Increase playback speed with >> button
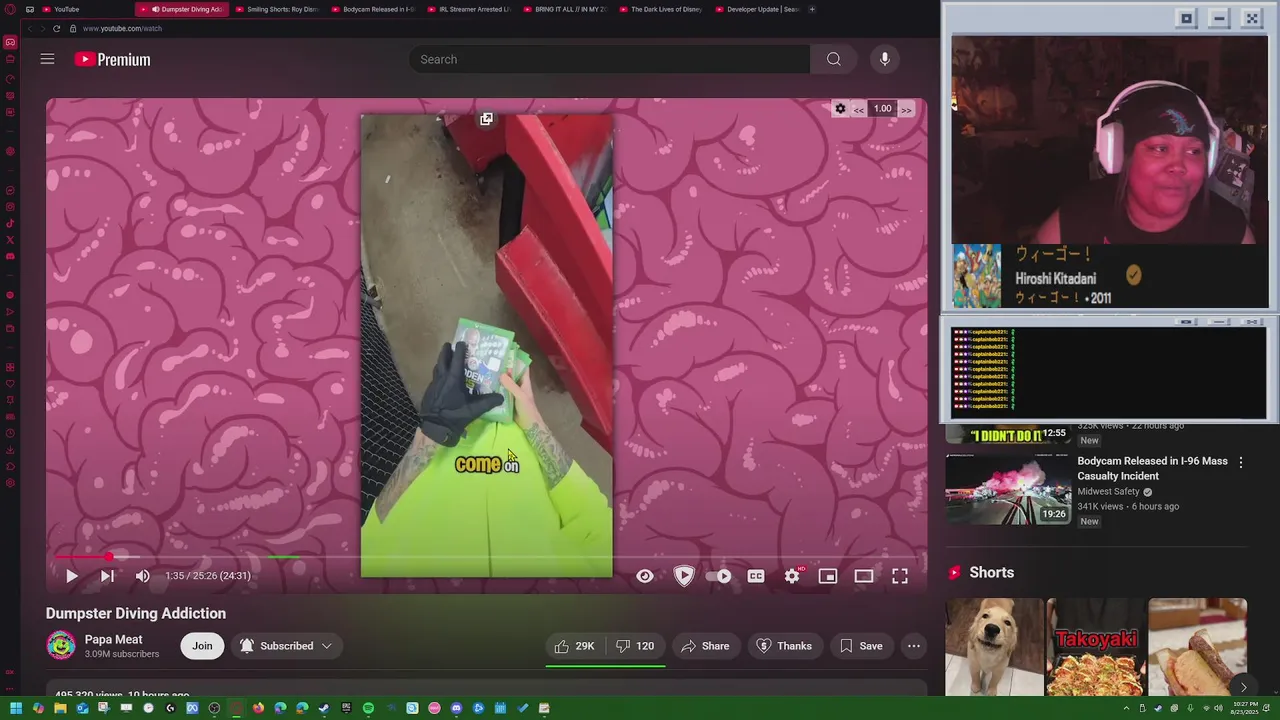 tap(906, 109)
